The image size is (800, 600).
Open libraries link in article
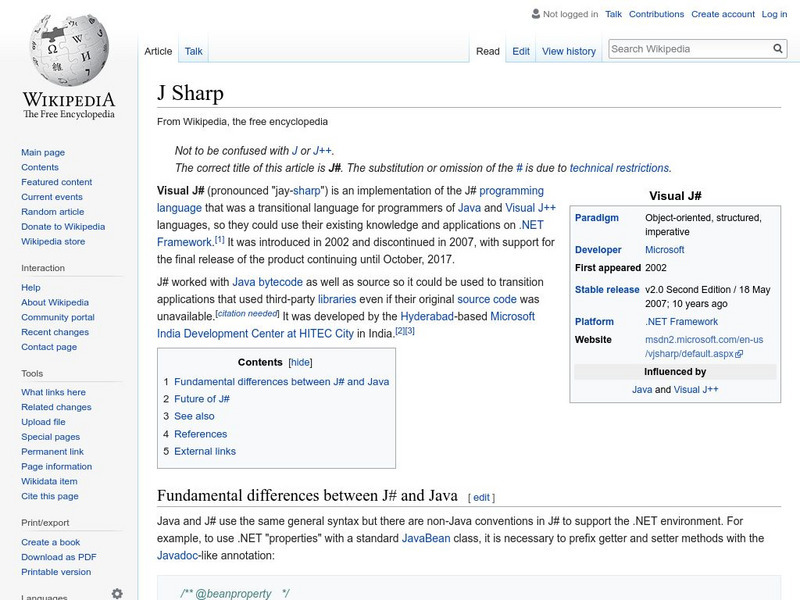point(337,299)
